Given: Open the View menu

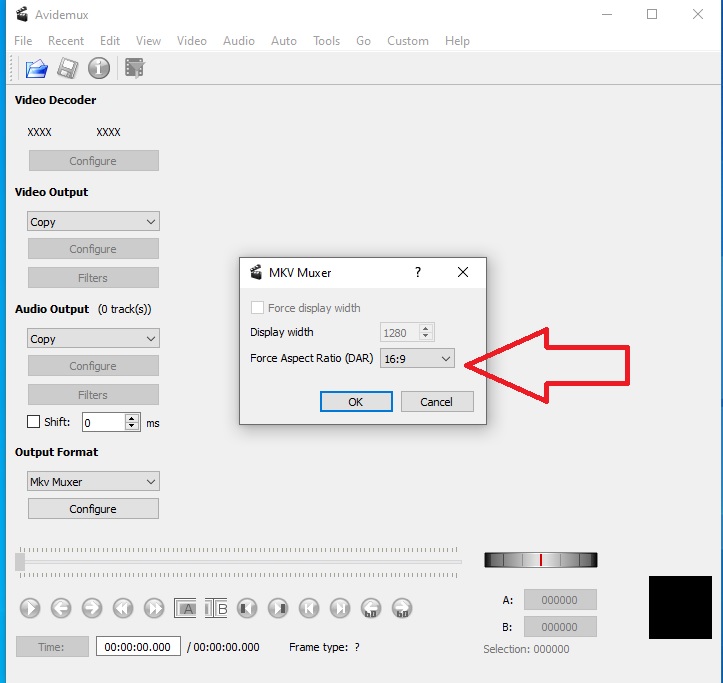Looking at the screenshot, I should point(148,41).
